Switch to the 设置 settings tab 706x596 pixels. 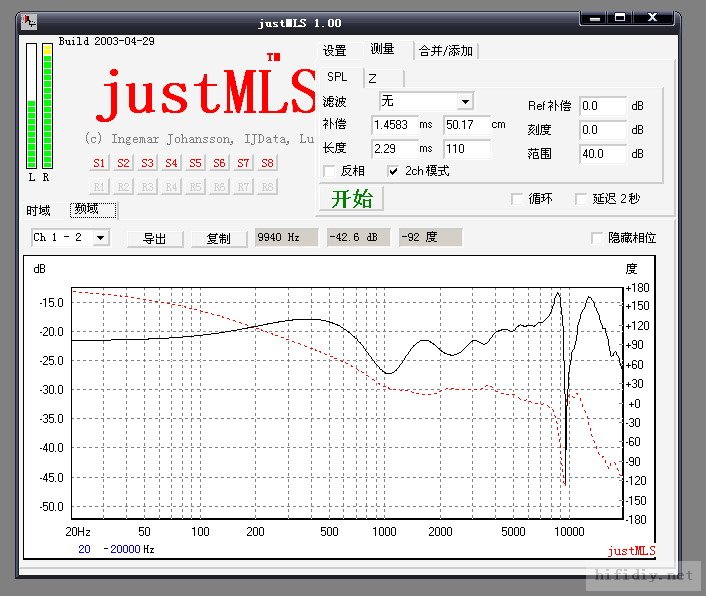[334, 51]
